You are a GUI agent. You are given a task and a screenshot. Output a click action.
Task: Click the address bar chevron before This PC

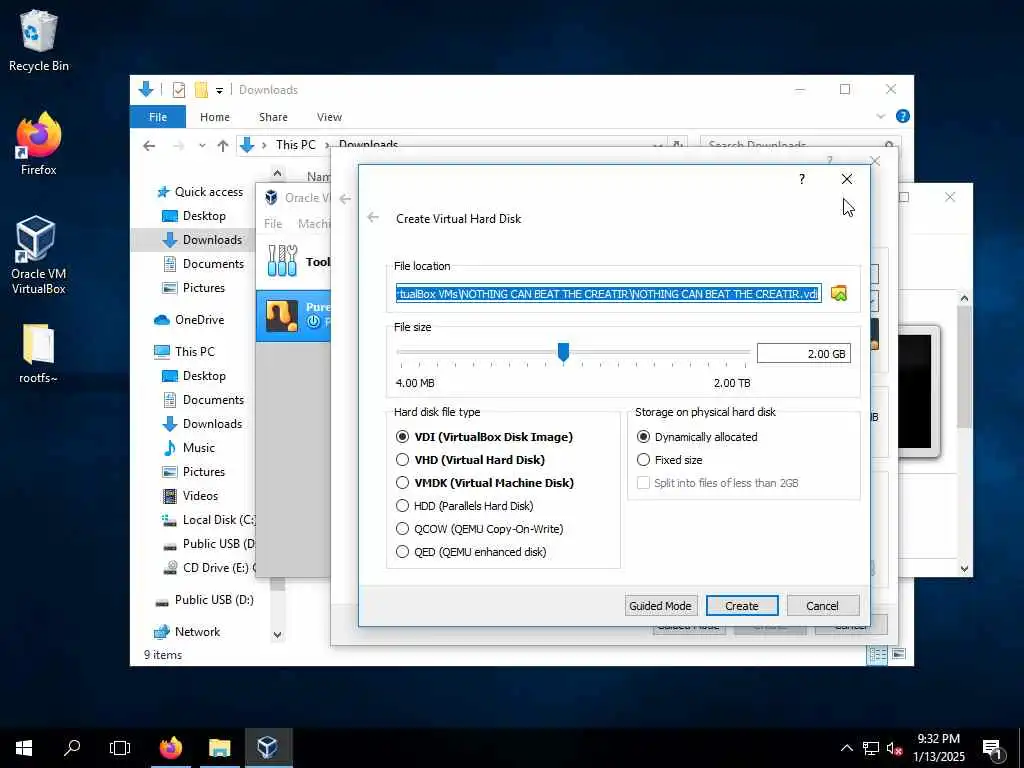(264, 145)
